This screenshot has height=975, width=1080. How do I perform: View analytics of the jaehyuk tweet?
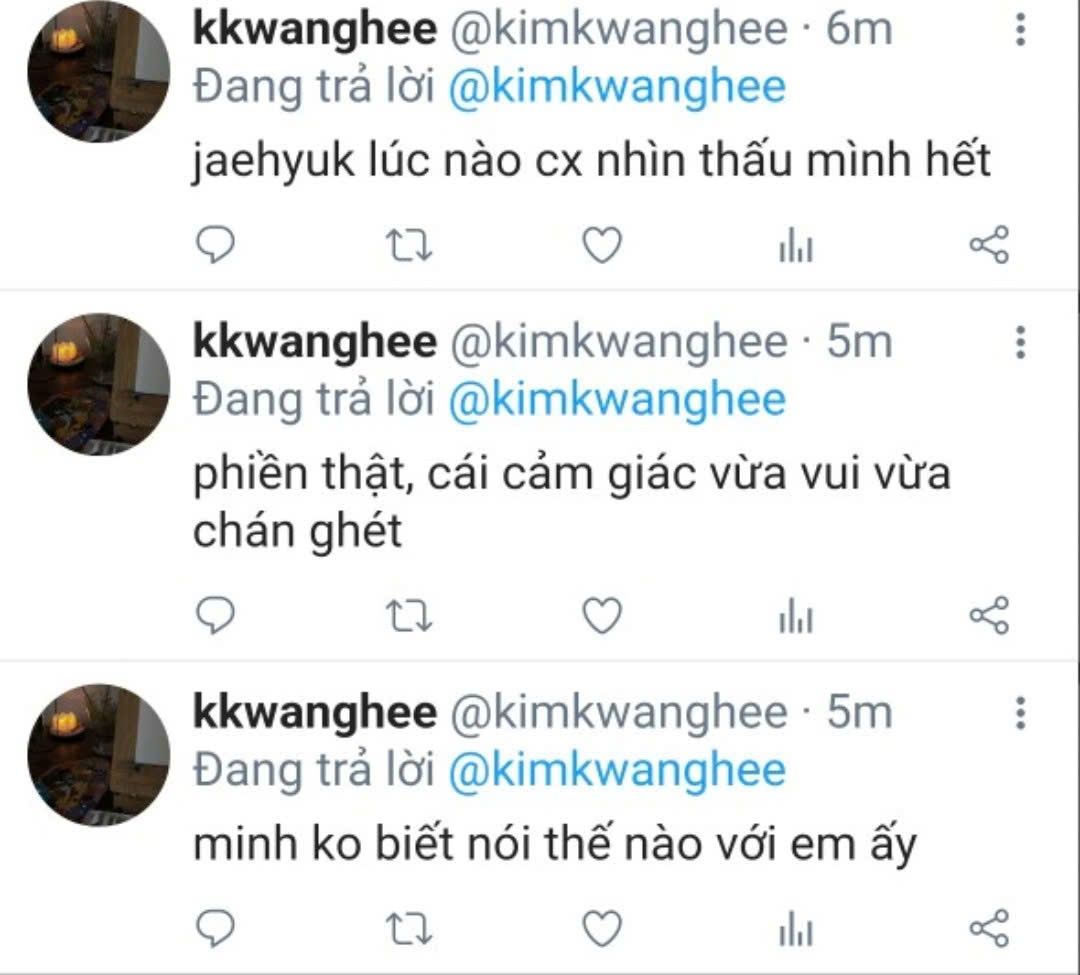coord(796,247)
